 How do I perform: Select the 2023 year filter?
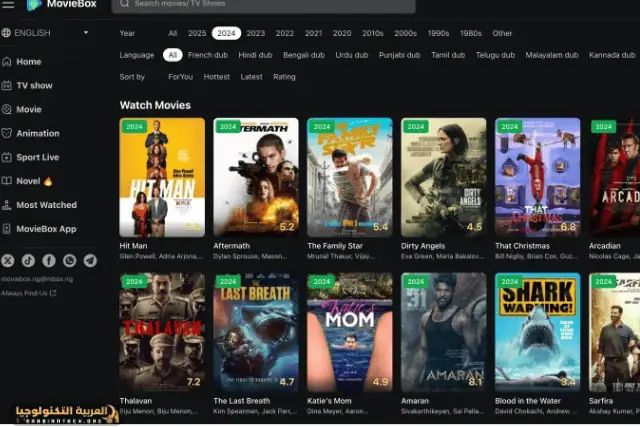[256, 33]
